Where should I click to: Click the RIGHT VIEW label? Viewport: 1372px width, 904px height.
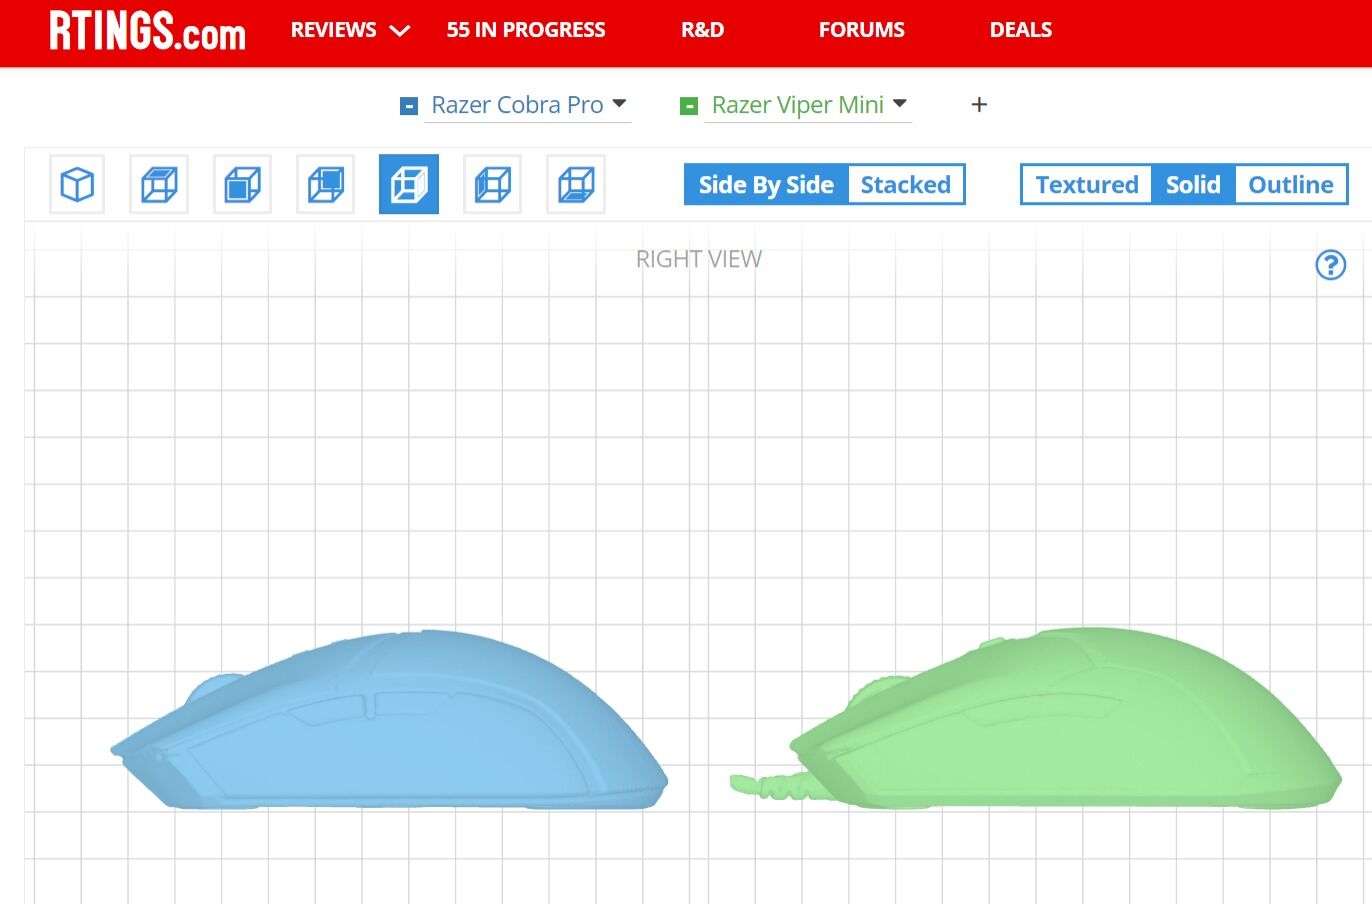tap(699, 259)
